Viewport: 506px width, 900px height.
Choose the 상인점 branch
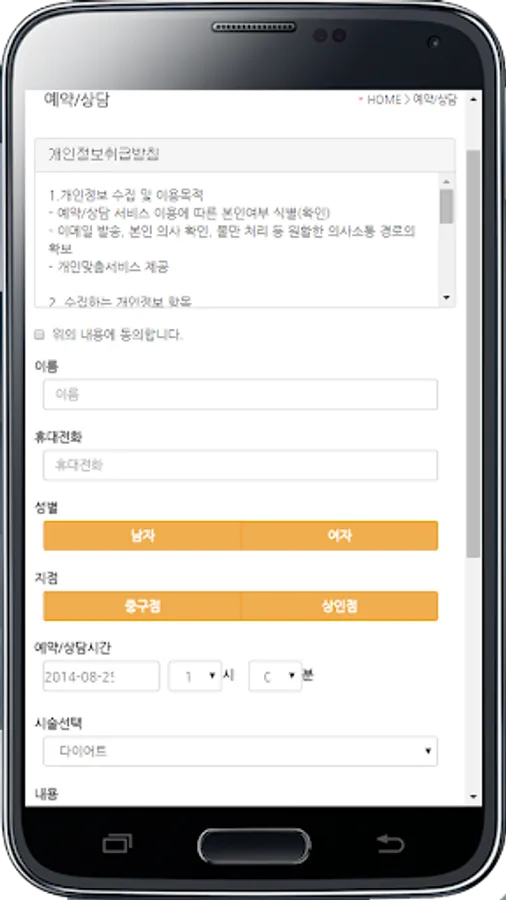(x=340, y=606)
